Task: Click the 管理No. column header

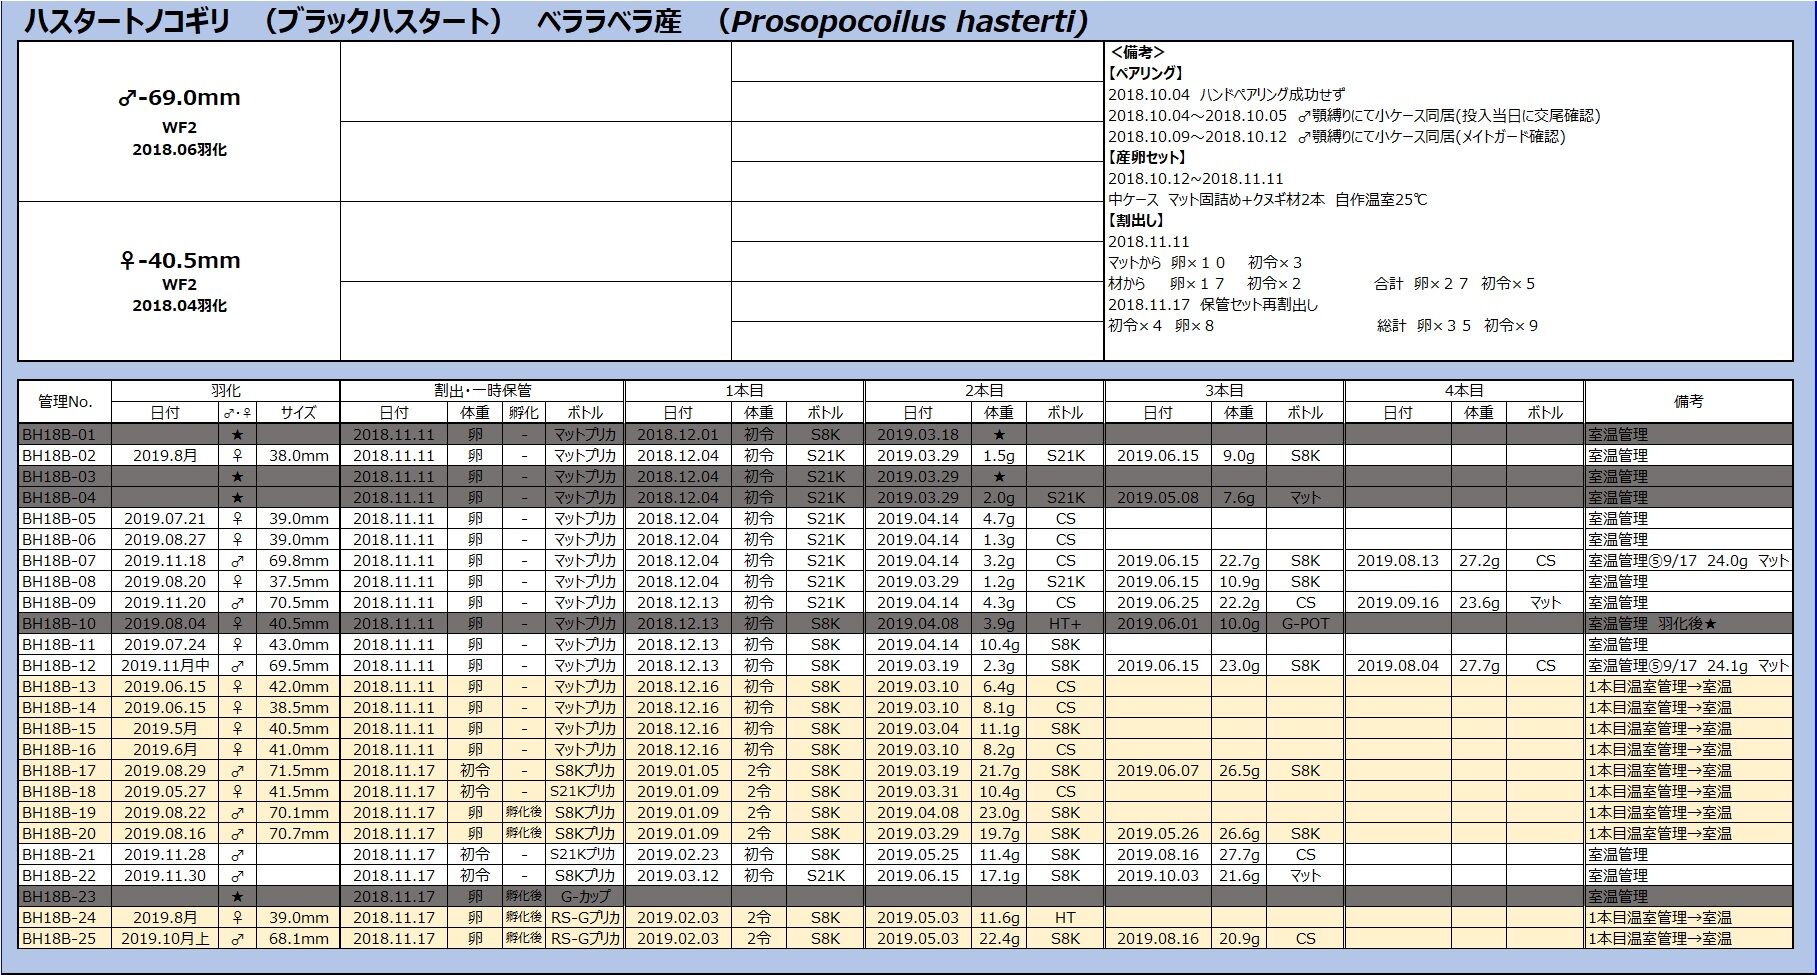Action: [65, 402]
